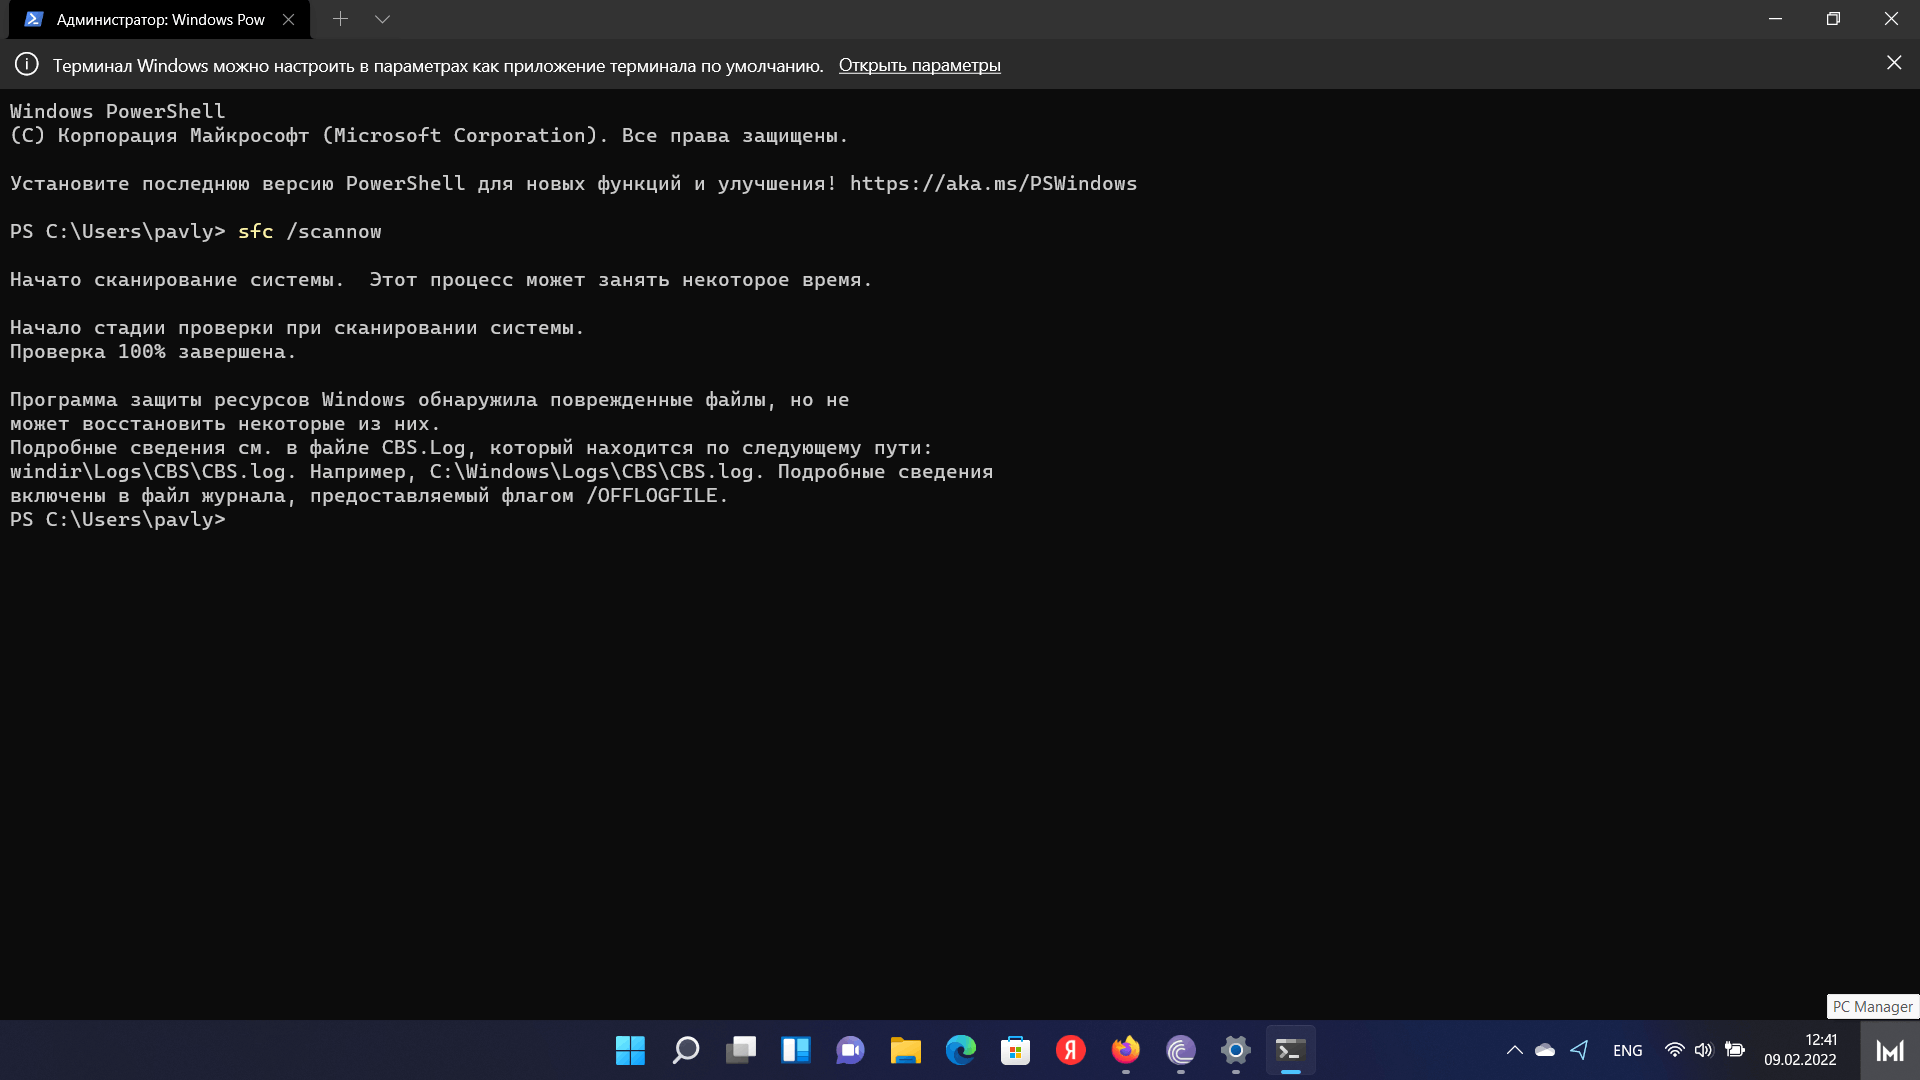Open a new terminal tab with plus icon
1920x1080 pixels.
(340, 19)
